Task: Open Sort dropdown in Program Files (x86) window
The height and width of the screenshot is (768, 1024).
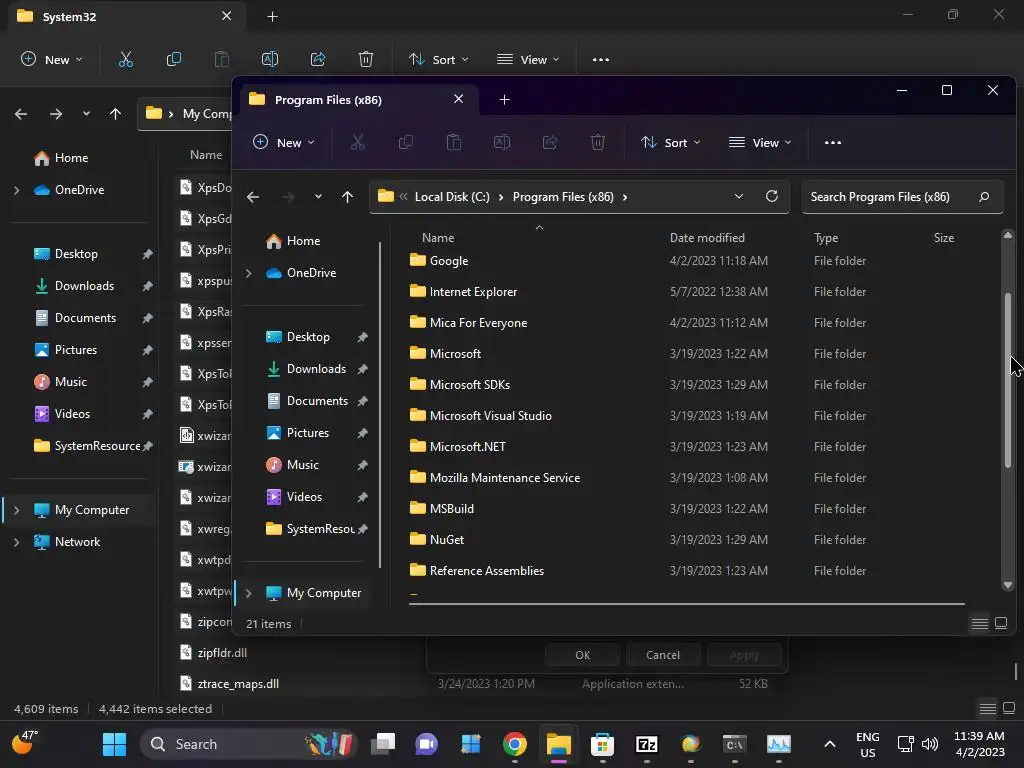Action: click(671, 142)
